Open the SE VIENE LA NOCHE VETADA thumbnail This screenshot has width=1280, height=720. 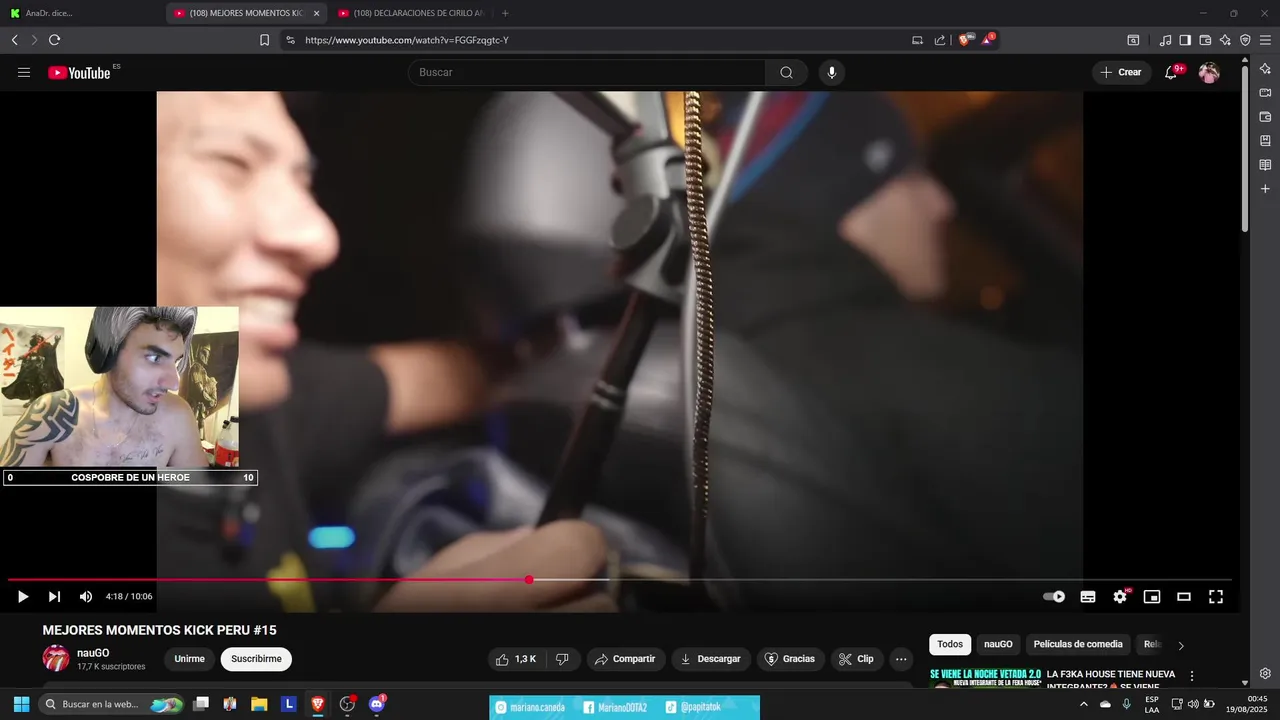985,678
